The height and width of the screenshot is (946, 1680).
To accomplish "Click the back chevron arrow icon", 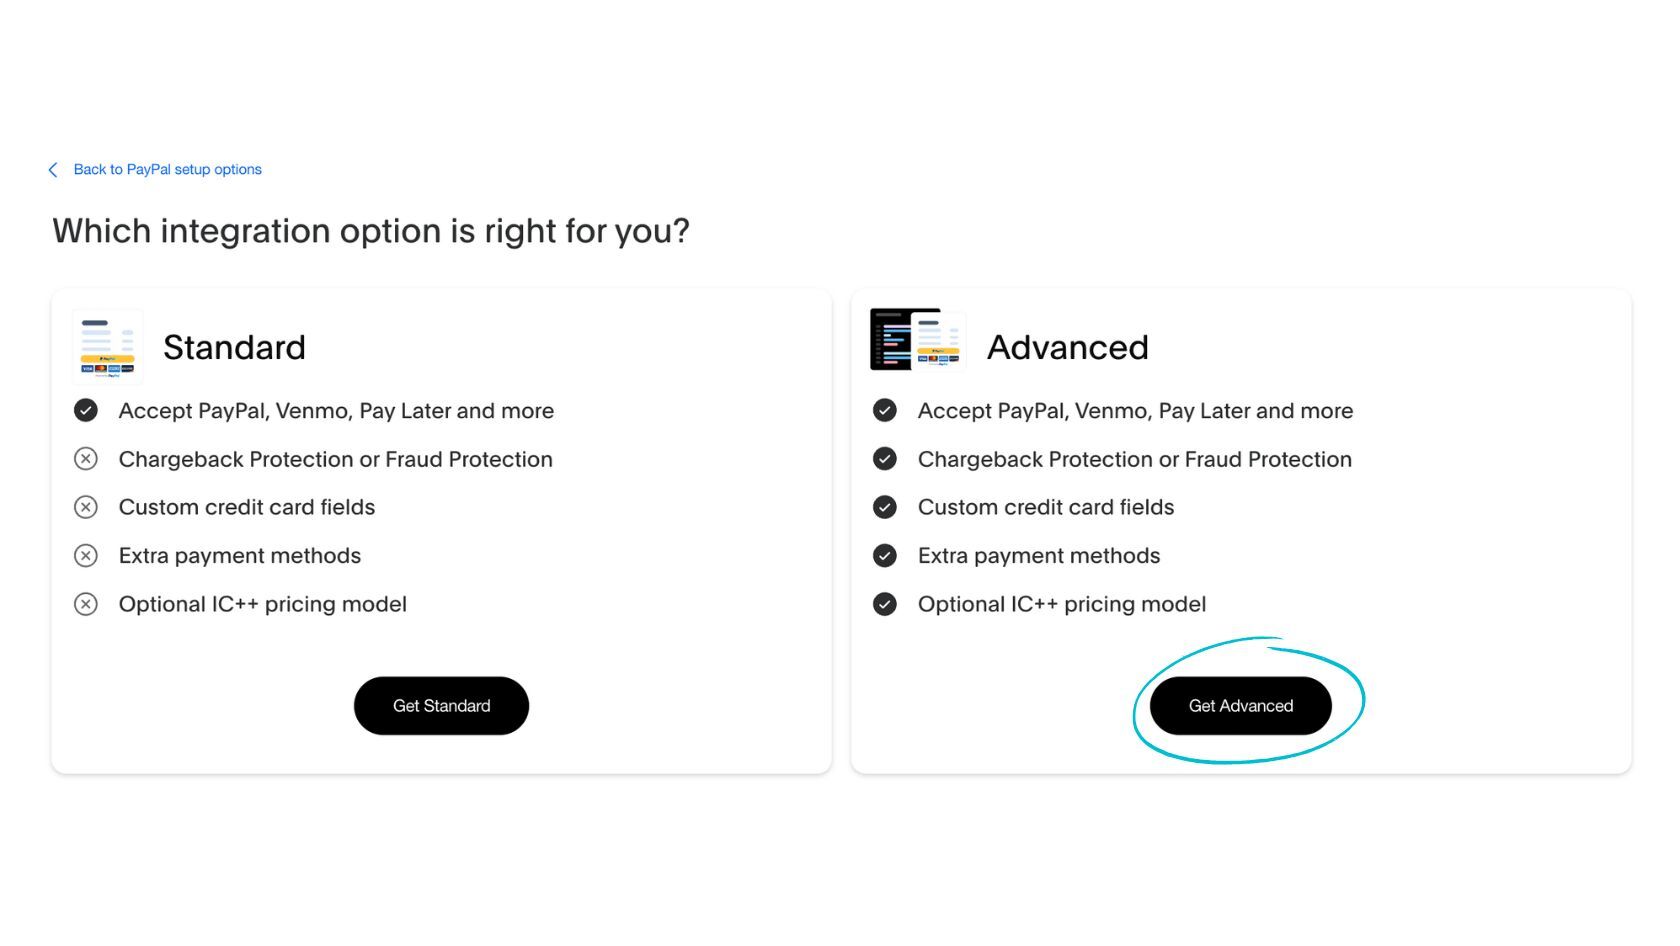I will click(53, 170).
